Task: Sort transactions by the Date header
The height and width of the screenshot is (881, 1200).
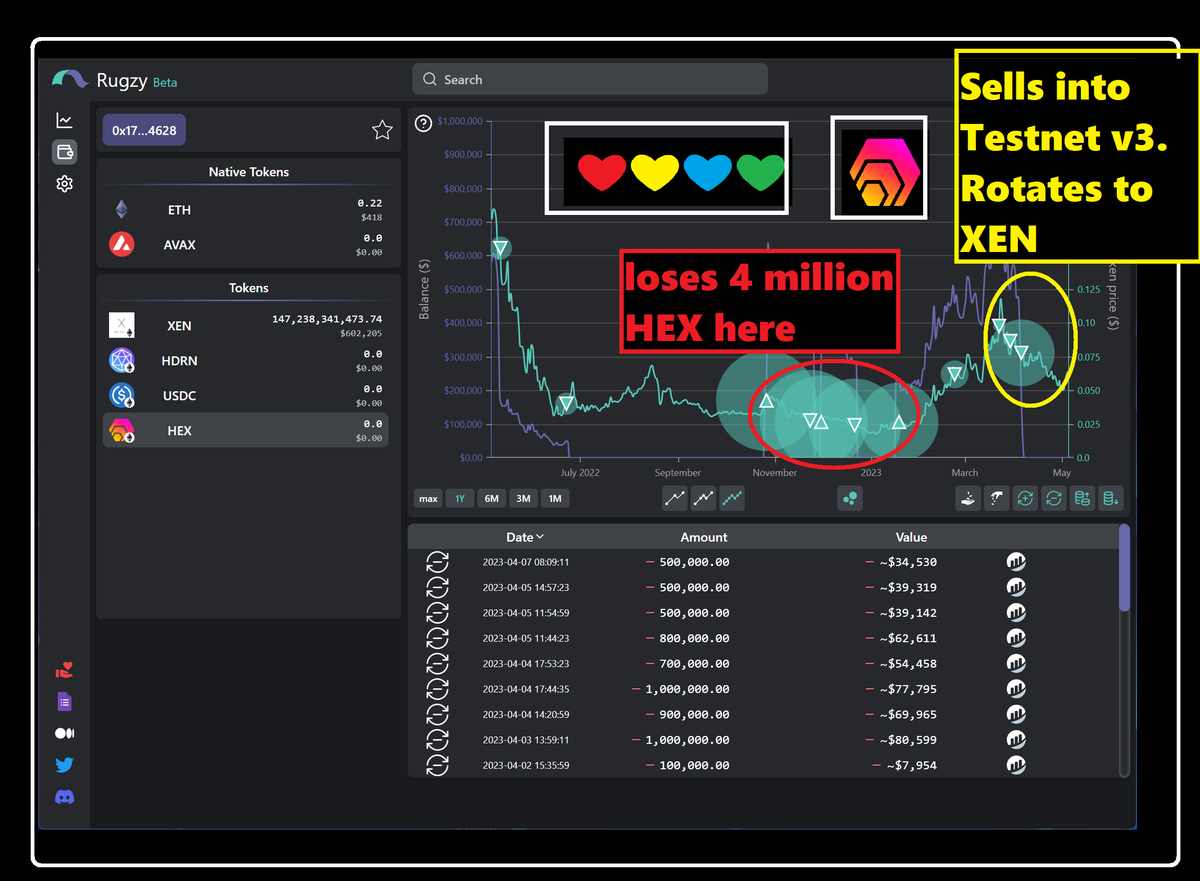Action: coord(525,537)
